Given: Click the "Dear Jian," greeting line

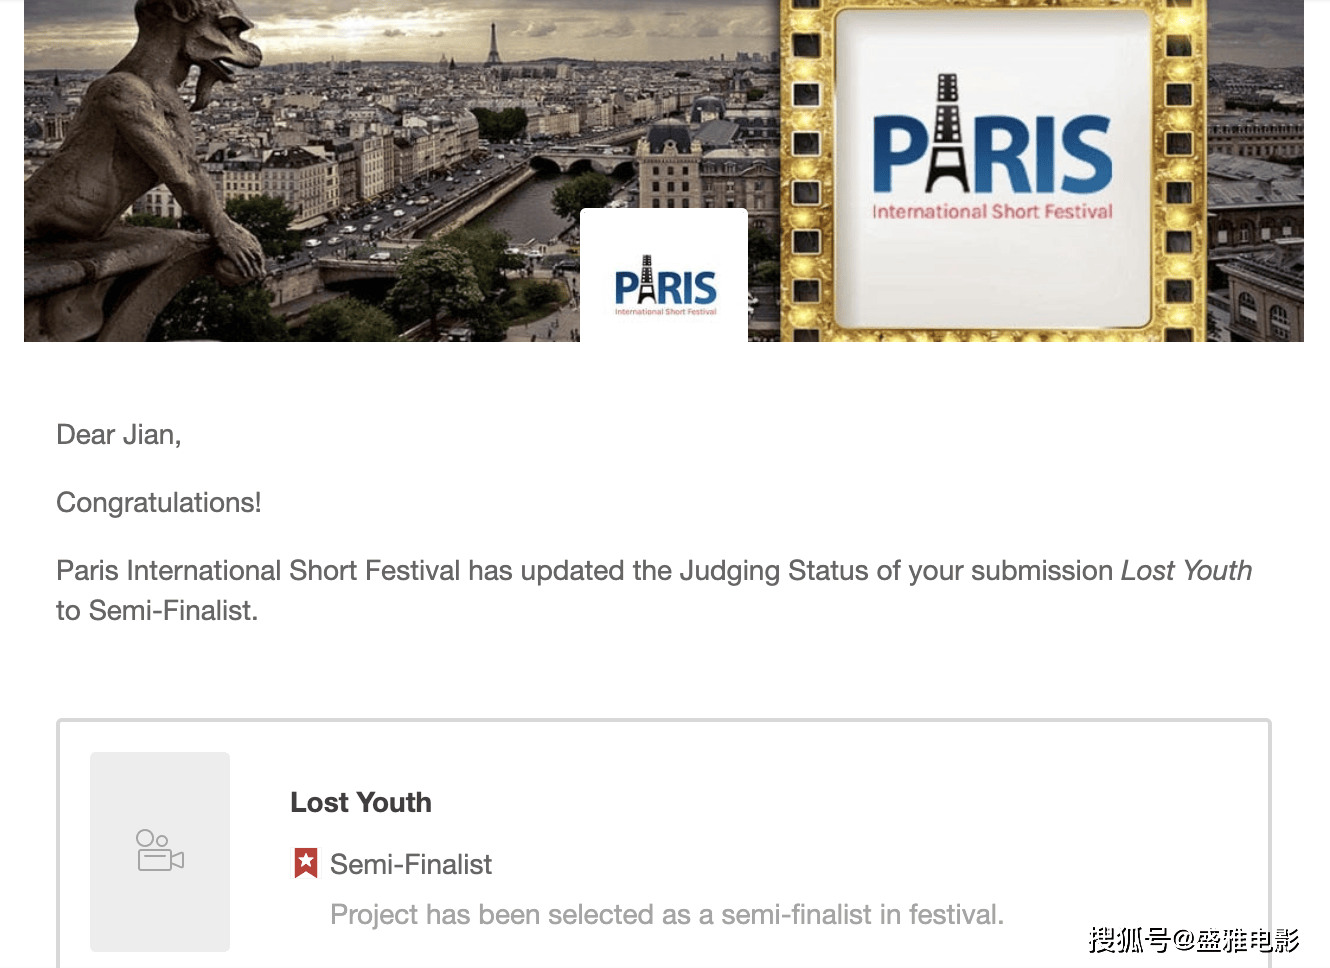Looking at the screenshot, I should 119,435.
